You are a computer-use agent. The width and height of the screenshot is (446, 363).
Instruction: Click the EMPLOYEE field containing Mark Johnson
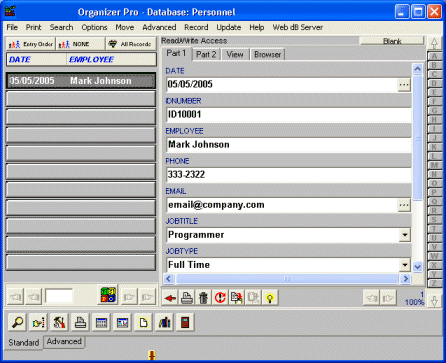pos(288,145)
